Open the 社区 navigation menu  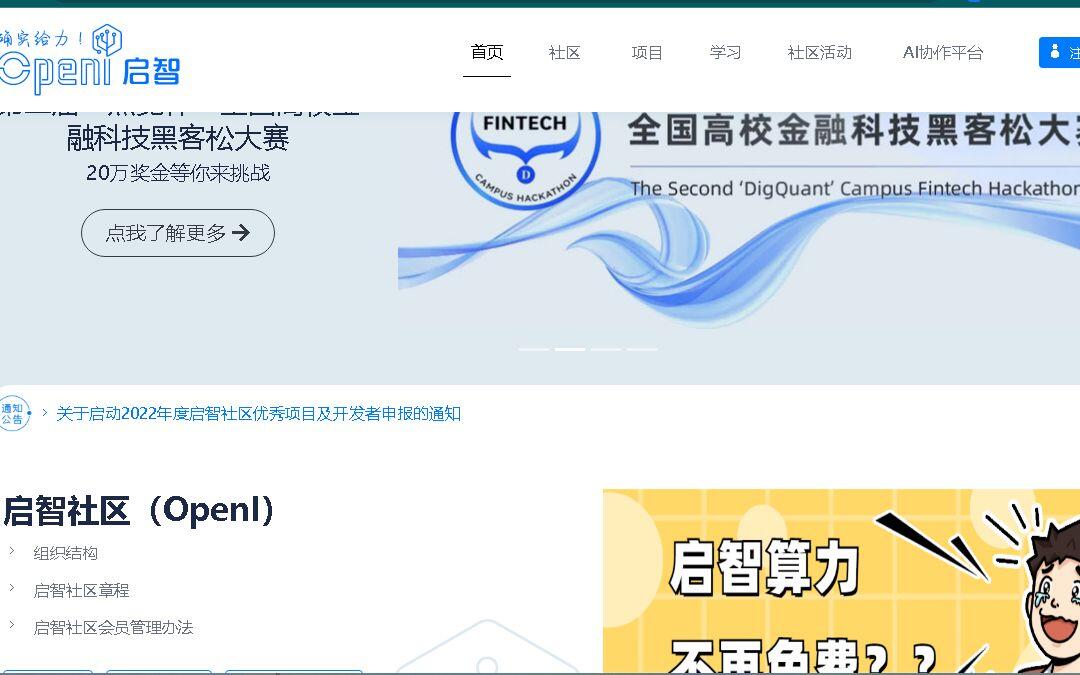click(x=564, y=52)
